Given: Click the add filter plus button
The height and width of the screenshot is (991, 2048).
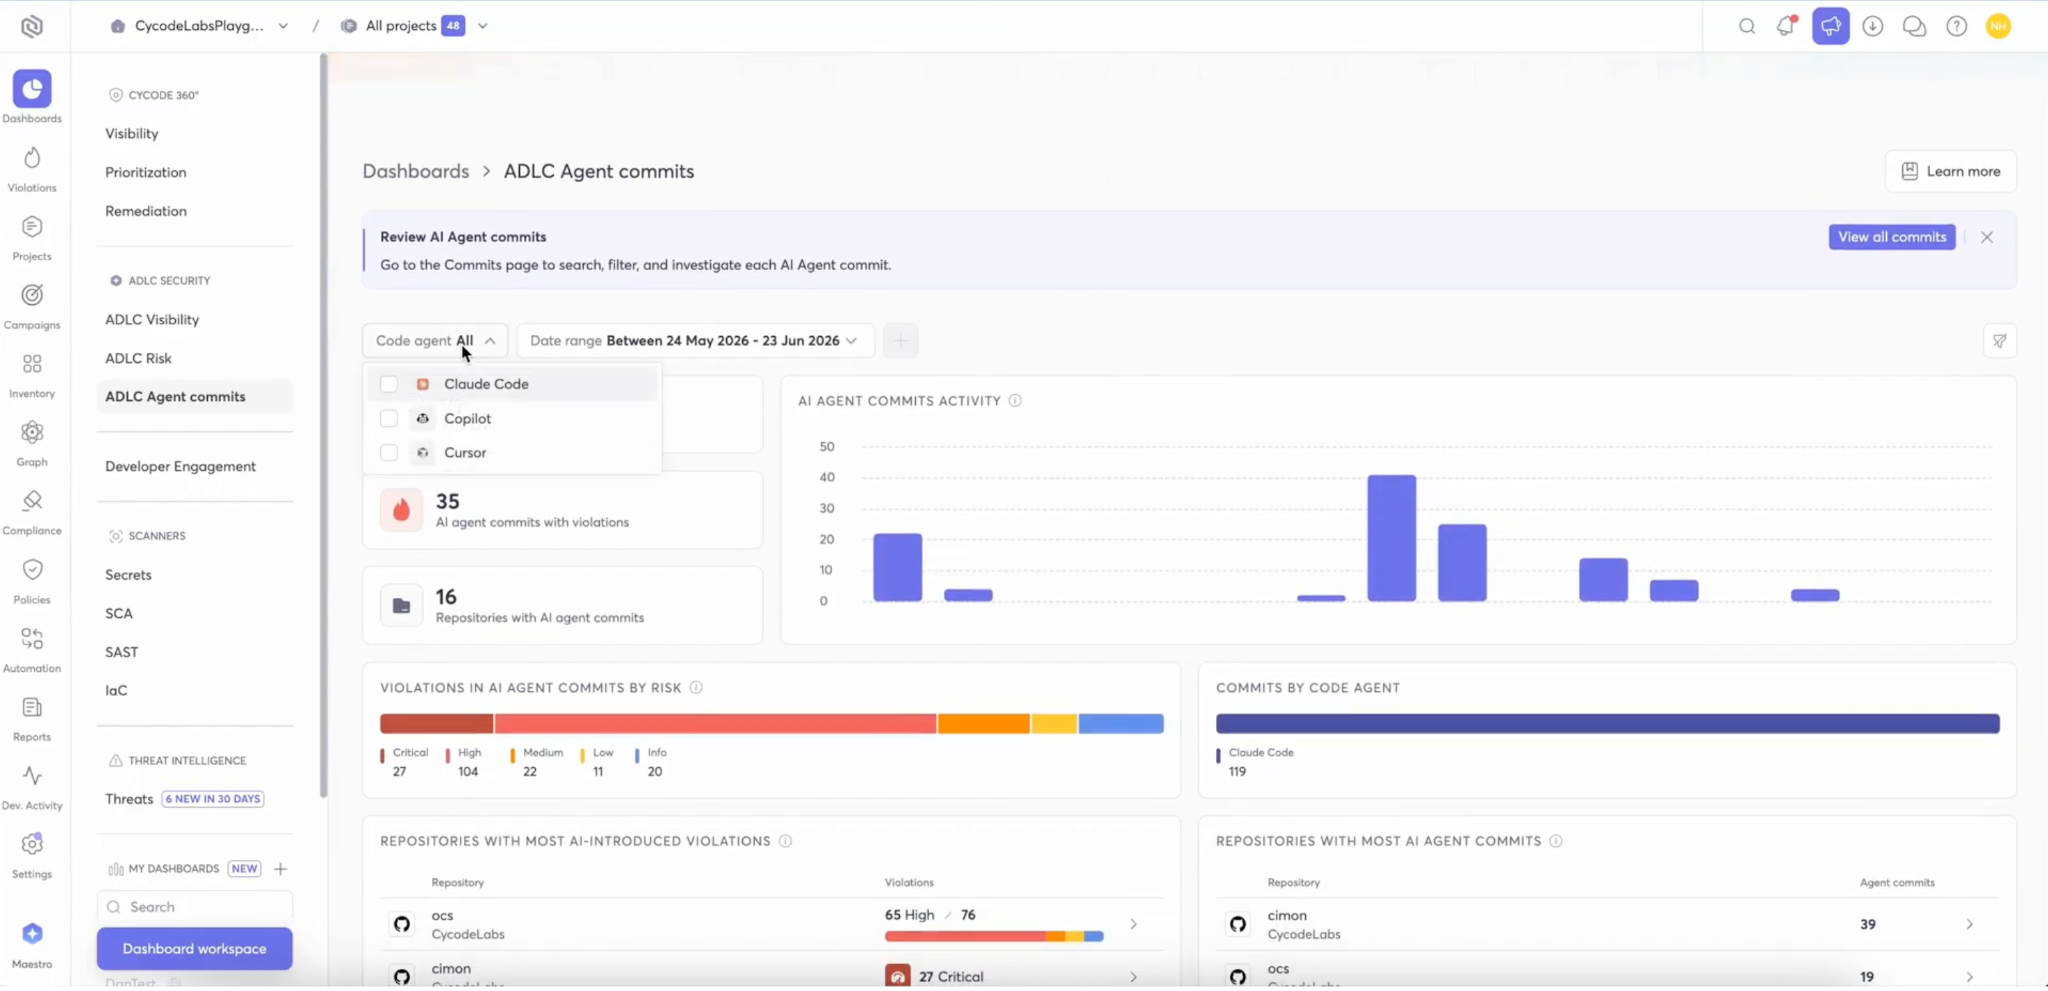Looking at the screenshot, I should pos(901,341).
